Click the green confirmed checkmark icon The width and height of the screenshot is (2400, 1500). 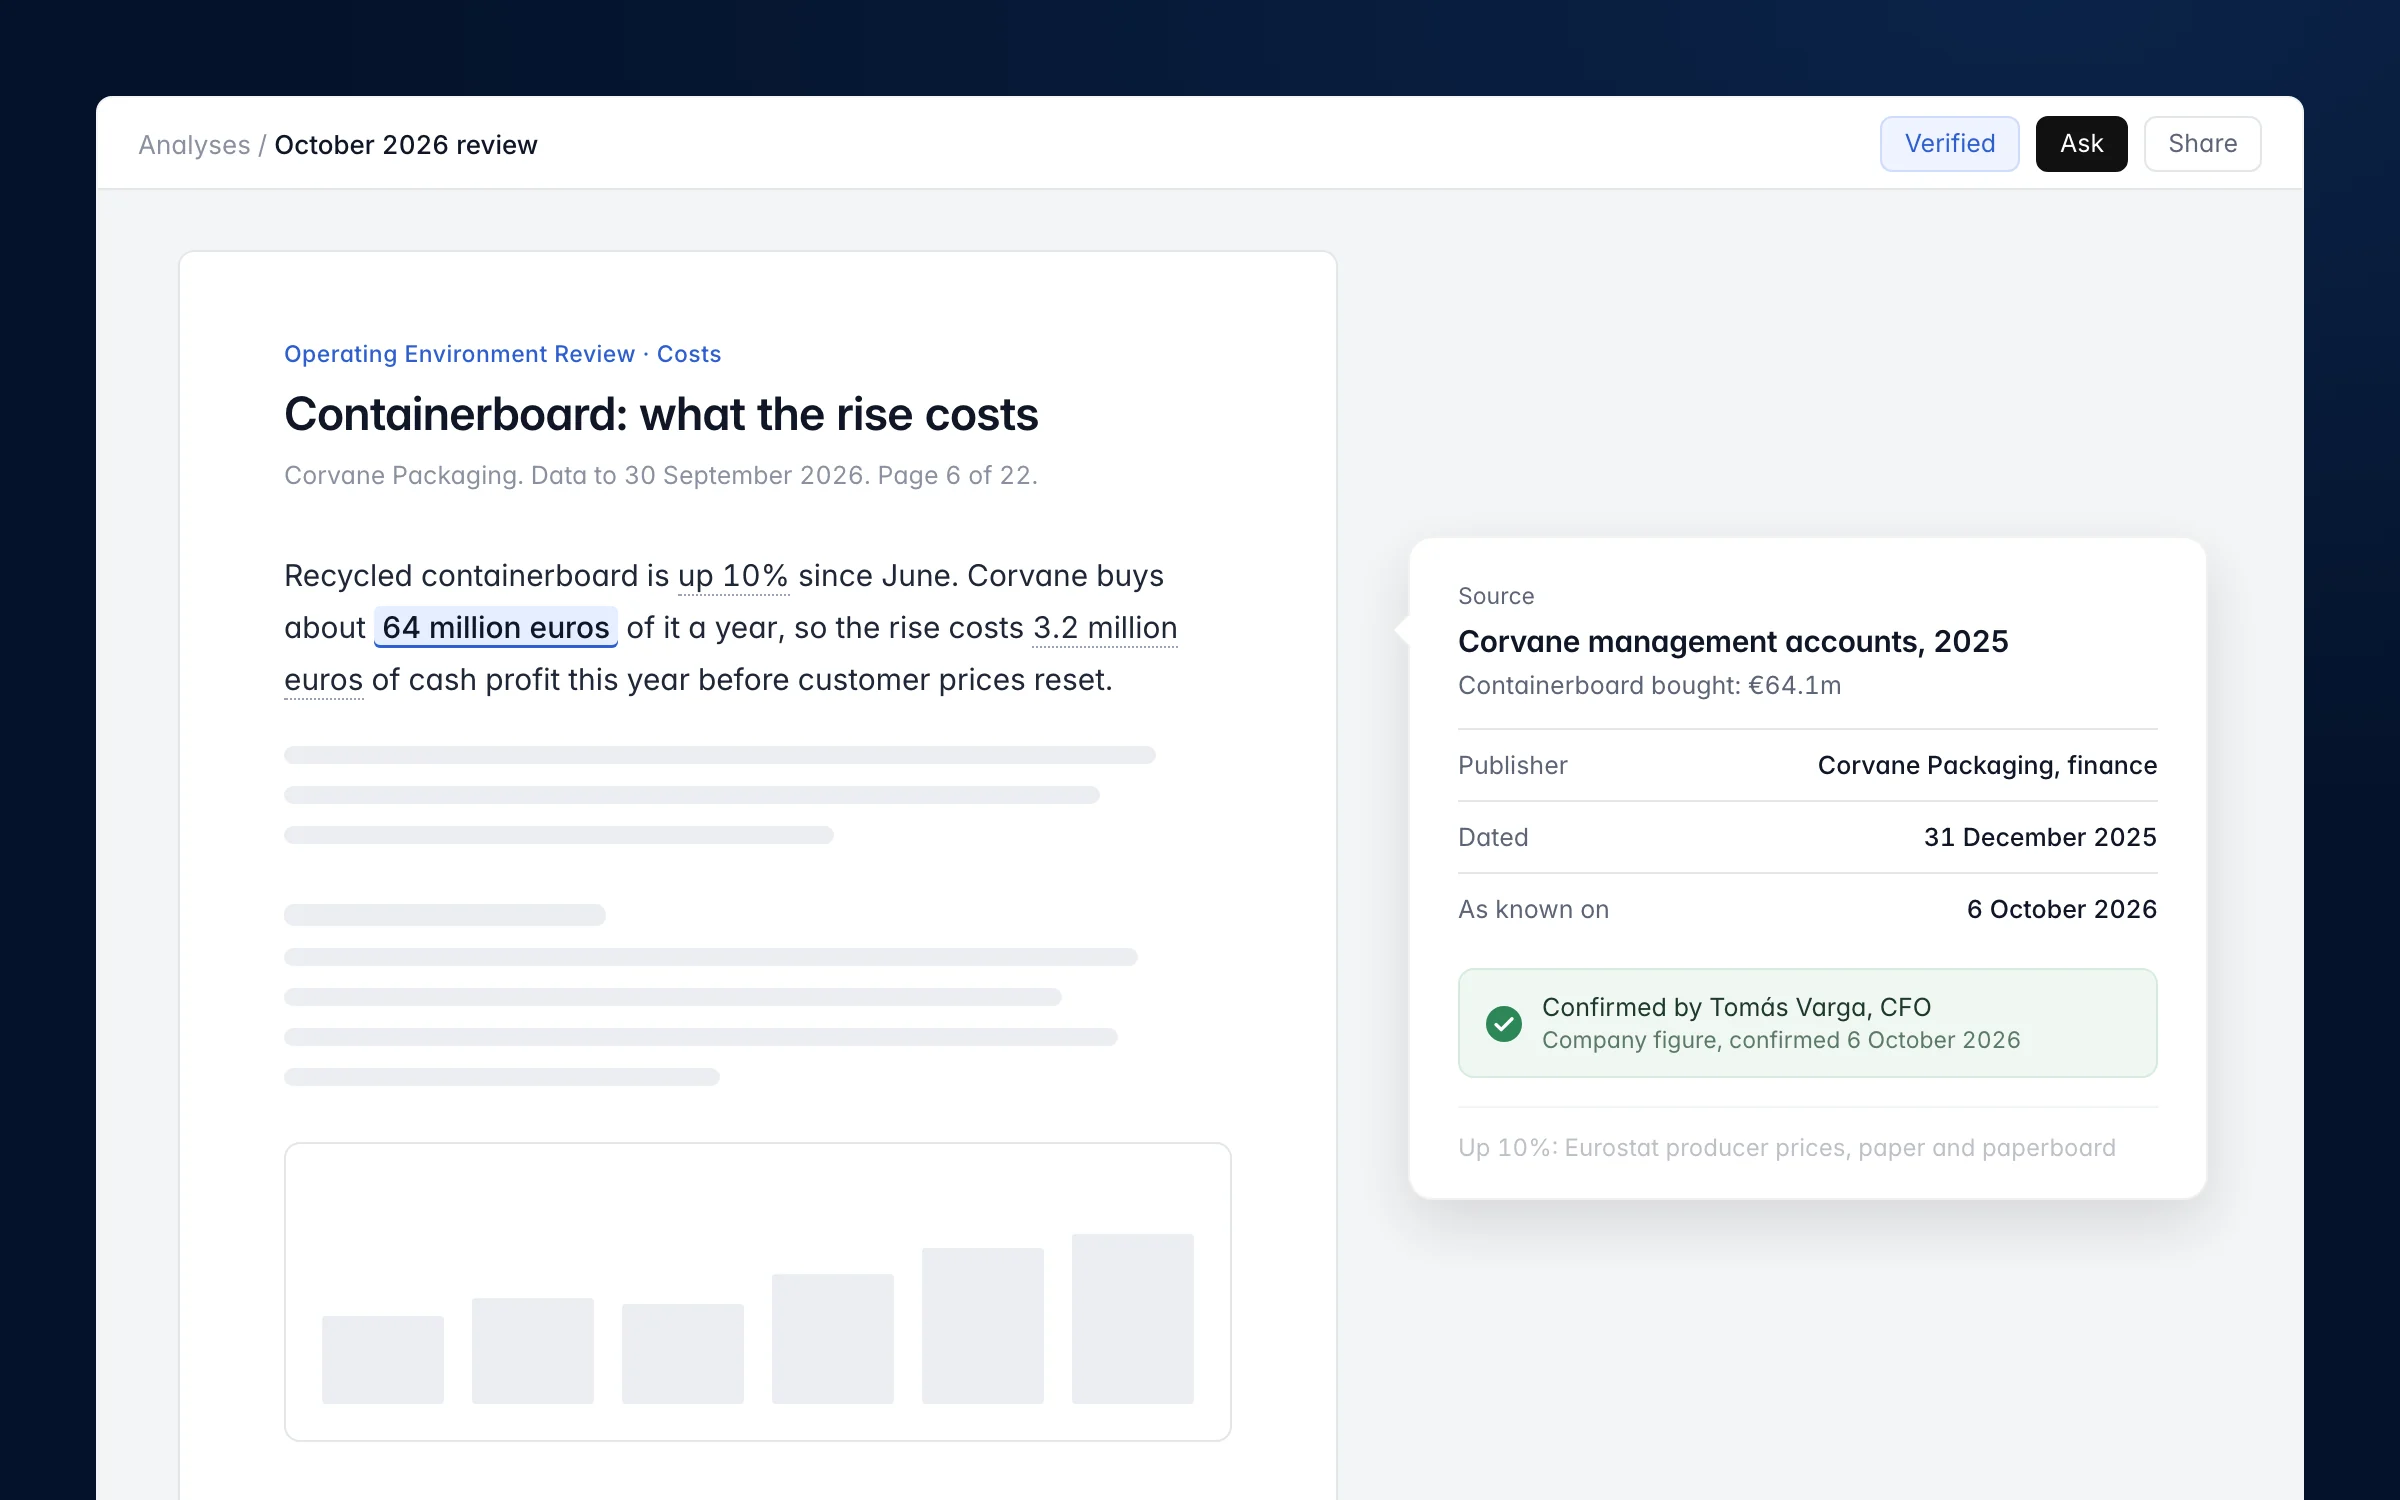1503,1023
